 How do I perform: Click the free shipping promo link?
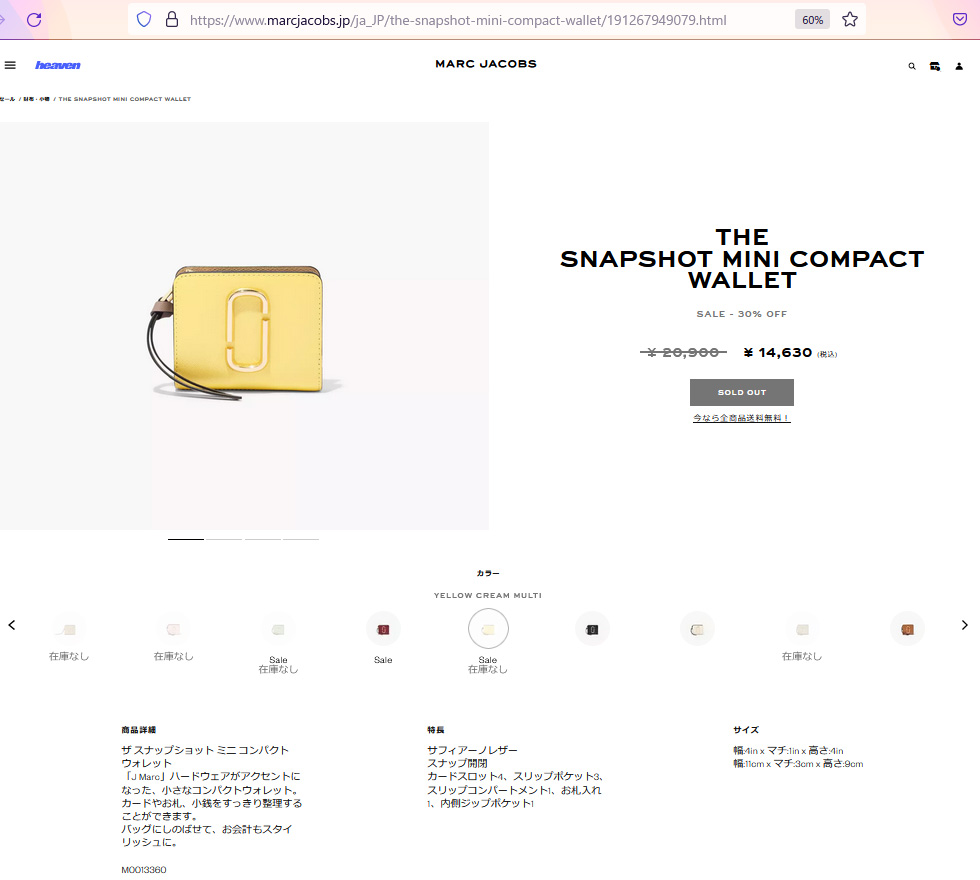(742, 418)
